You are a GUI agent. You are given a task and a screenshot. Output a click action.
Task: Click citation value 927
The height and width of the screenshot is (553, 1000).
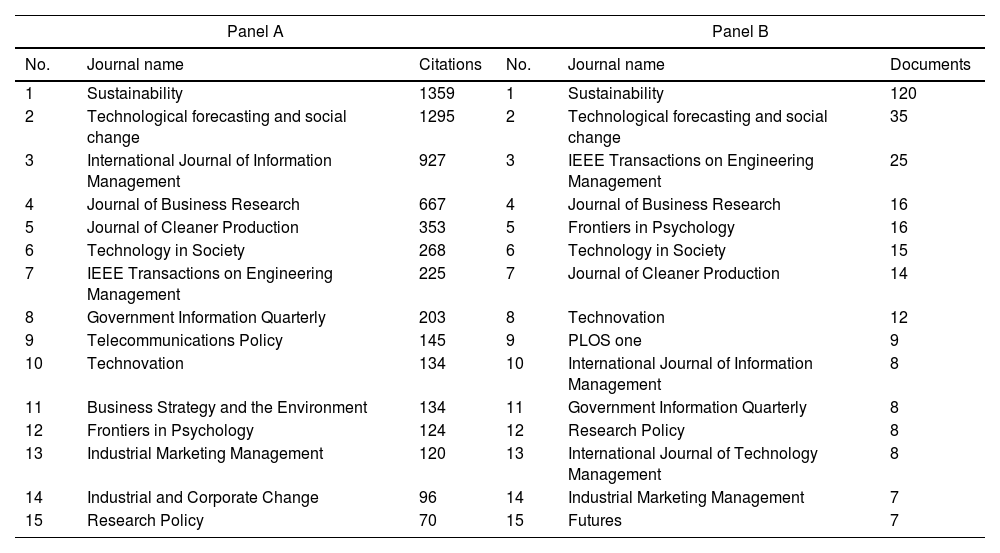click(x=432, y=161)
